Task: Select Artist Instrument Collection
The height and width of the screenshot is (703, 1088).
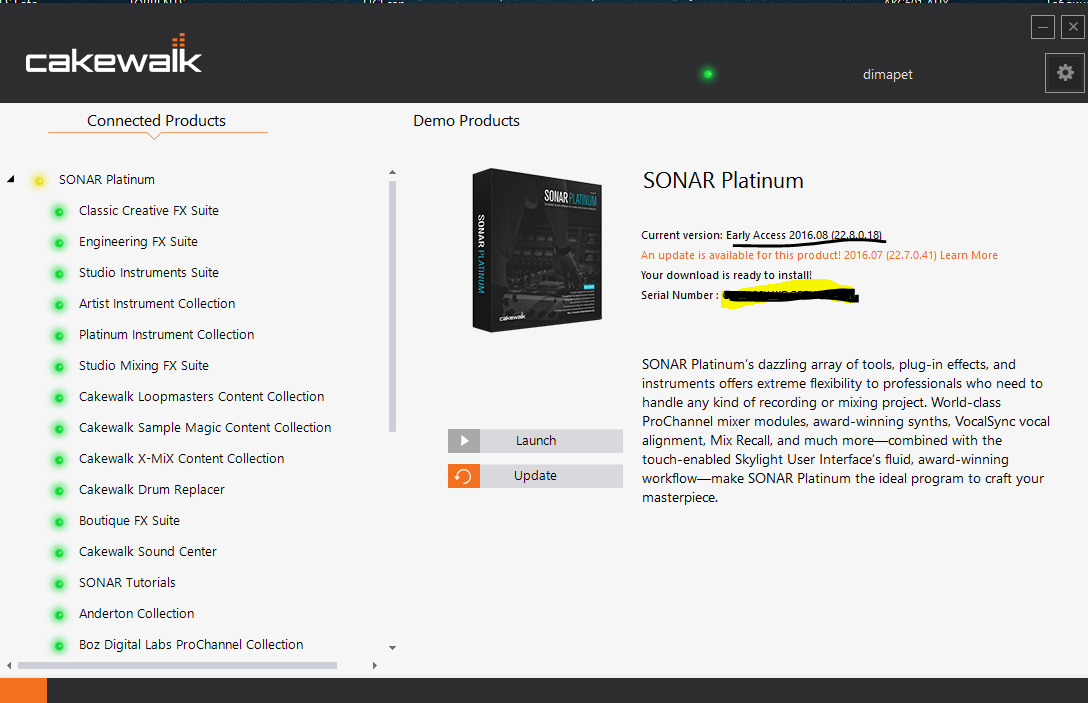Action: pyautogui.click(x=157, y=303)
